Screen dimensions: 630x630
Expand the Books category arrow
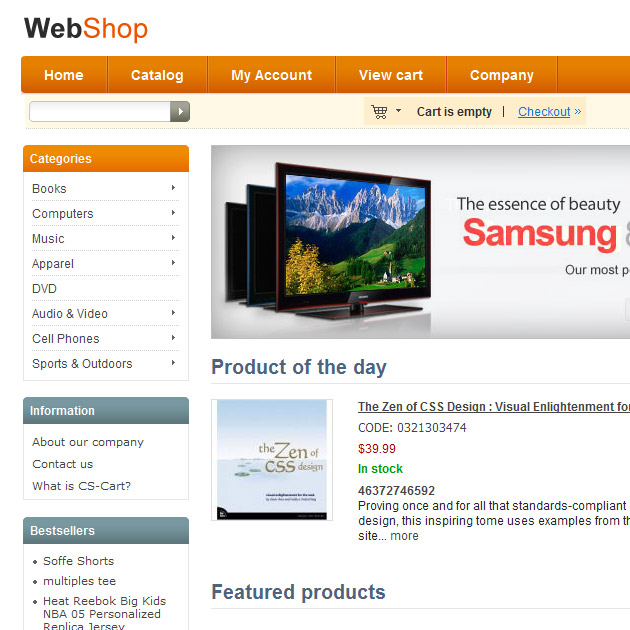click(173, 188)
